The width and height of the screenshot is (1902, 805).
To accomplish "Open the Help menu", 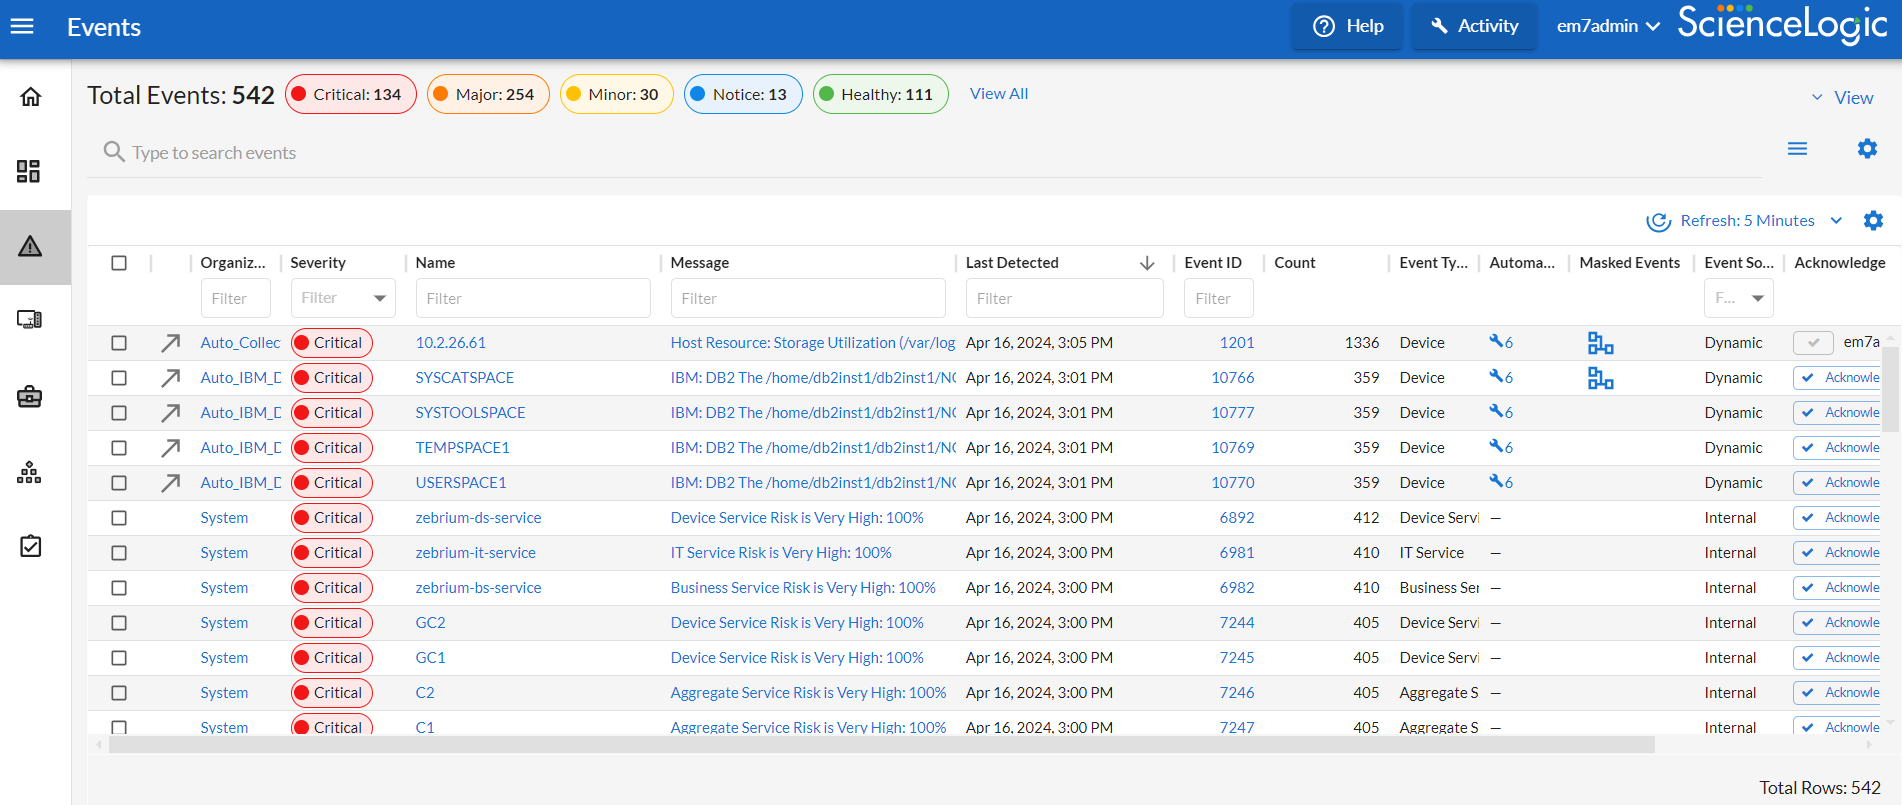I will click(1348, 27).
